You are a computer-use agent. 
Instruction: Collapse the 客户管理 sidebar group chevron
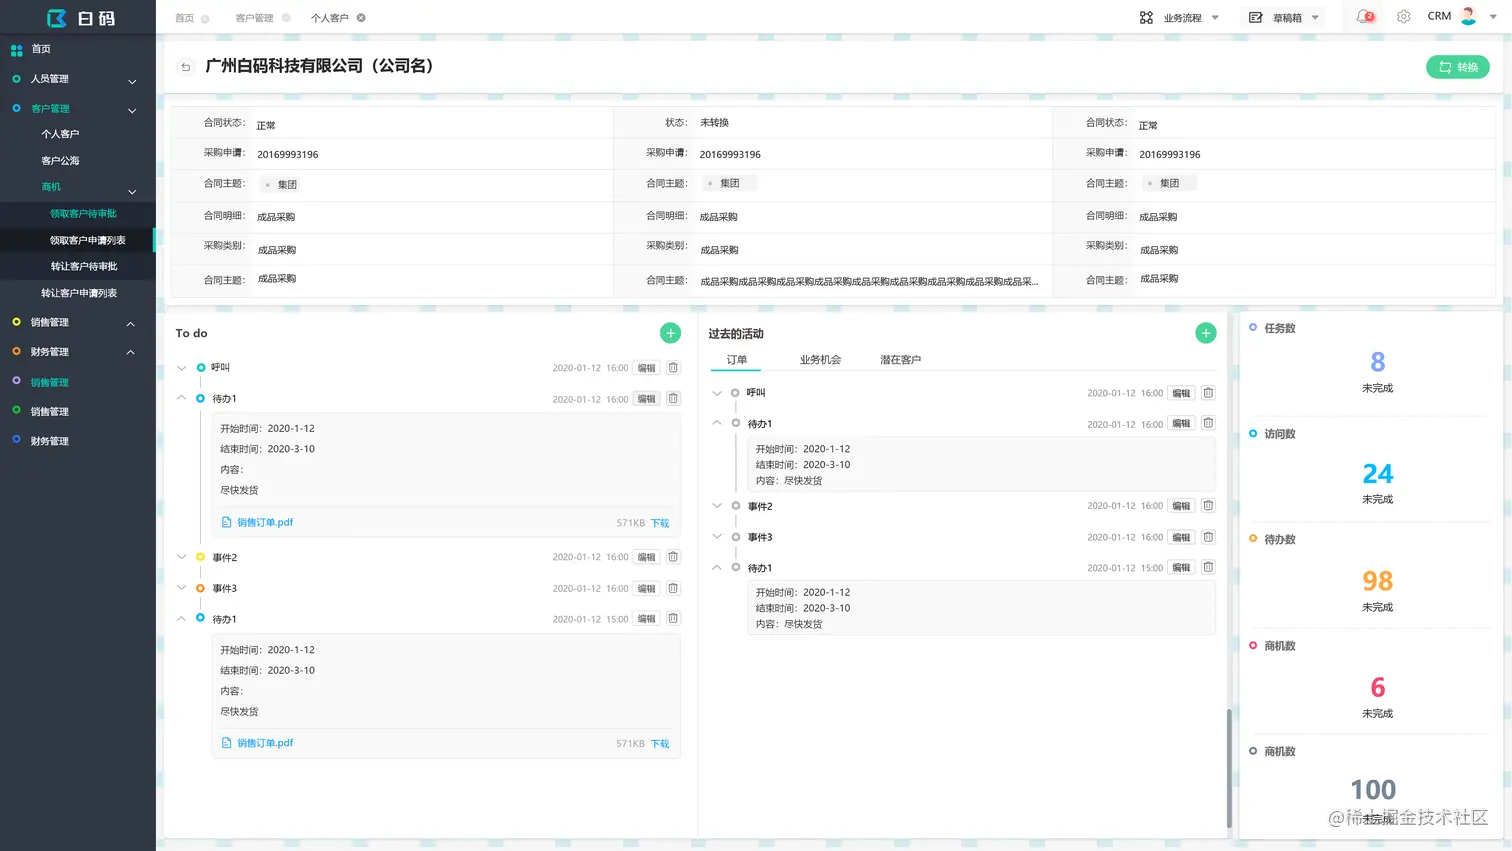(132, 110)
